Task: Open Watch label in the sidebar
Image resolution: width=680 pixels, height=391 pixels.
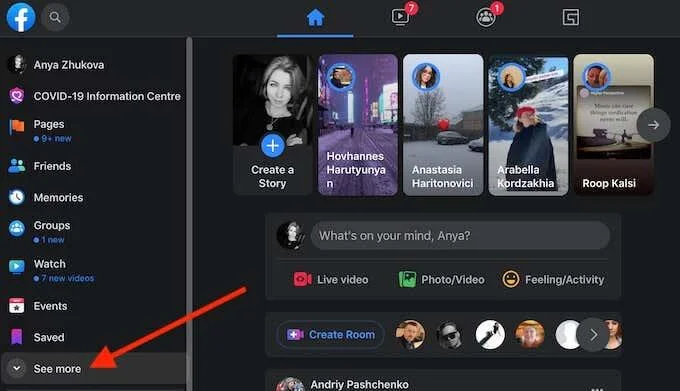Action: click(49, 264)
